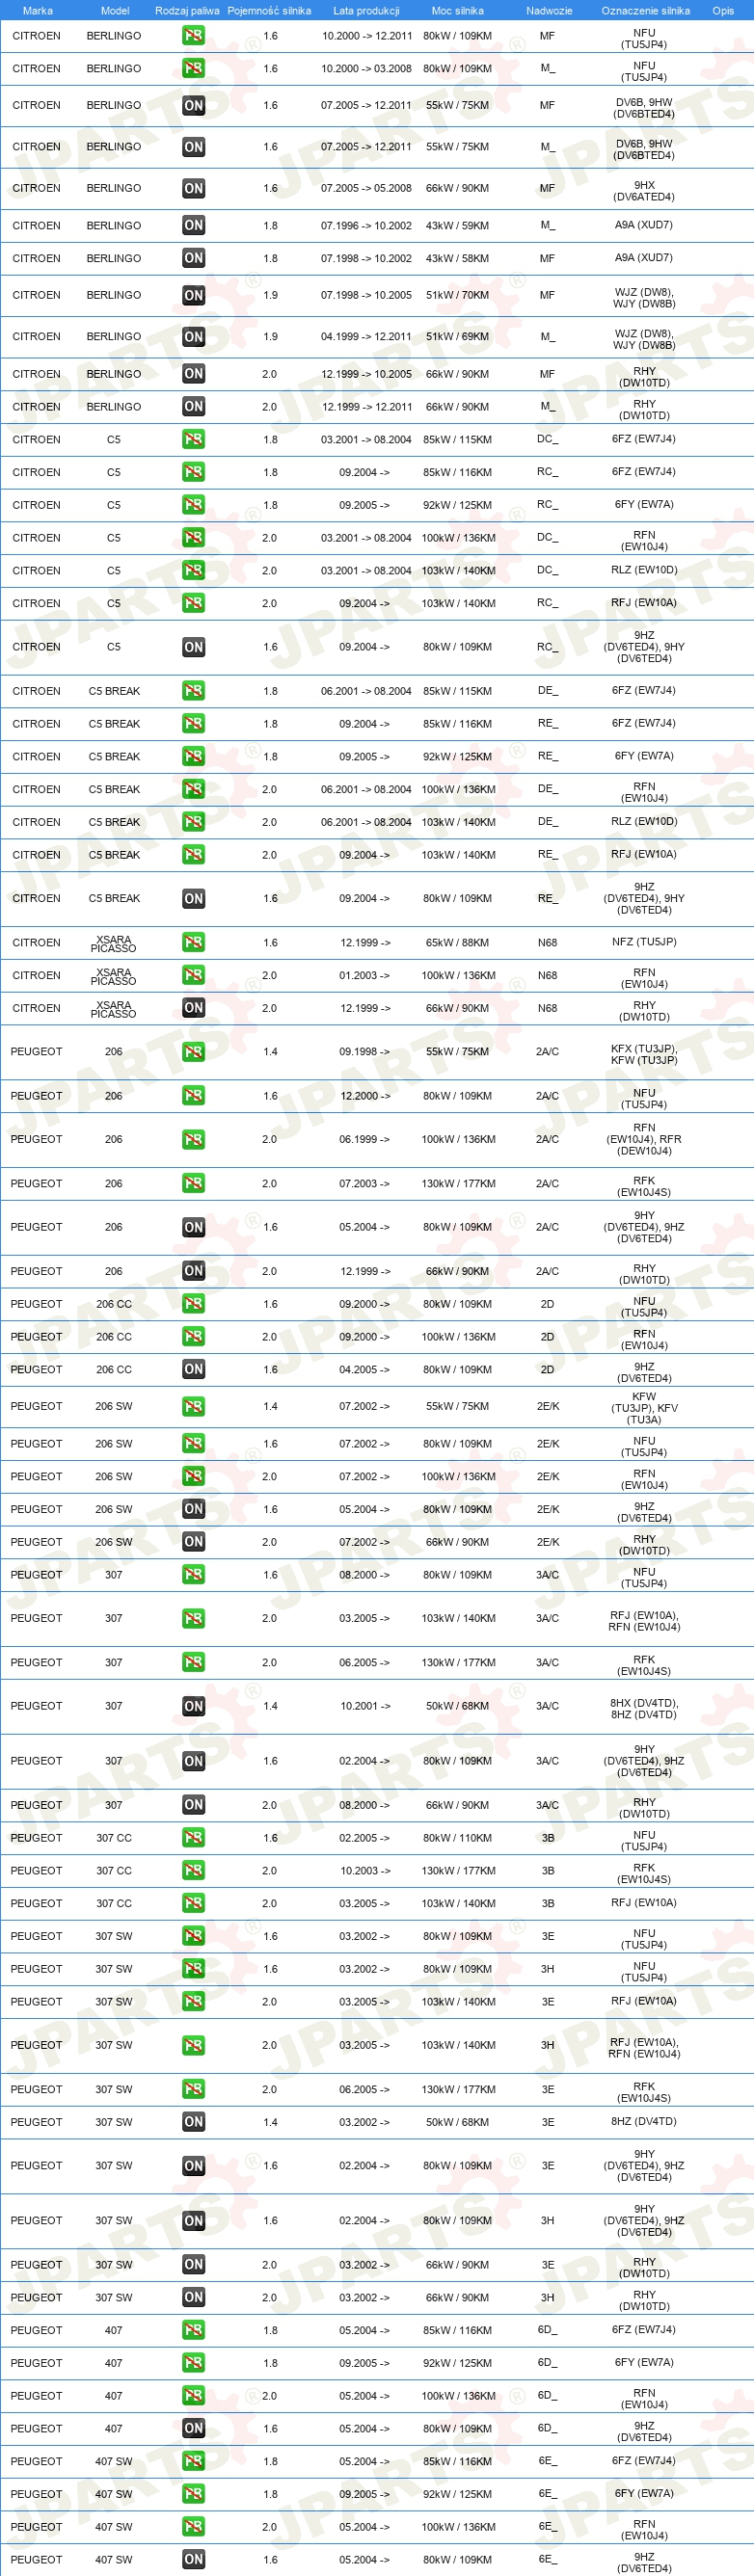Click diesel ON icon for Peugeot 206 CC 04.2005 row
754x2576 pixels.
point(193,1369)
